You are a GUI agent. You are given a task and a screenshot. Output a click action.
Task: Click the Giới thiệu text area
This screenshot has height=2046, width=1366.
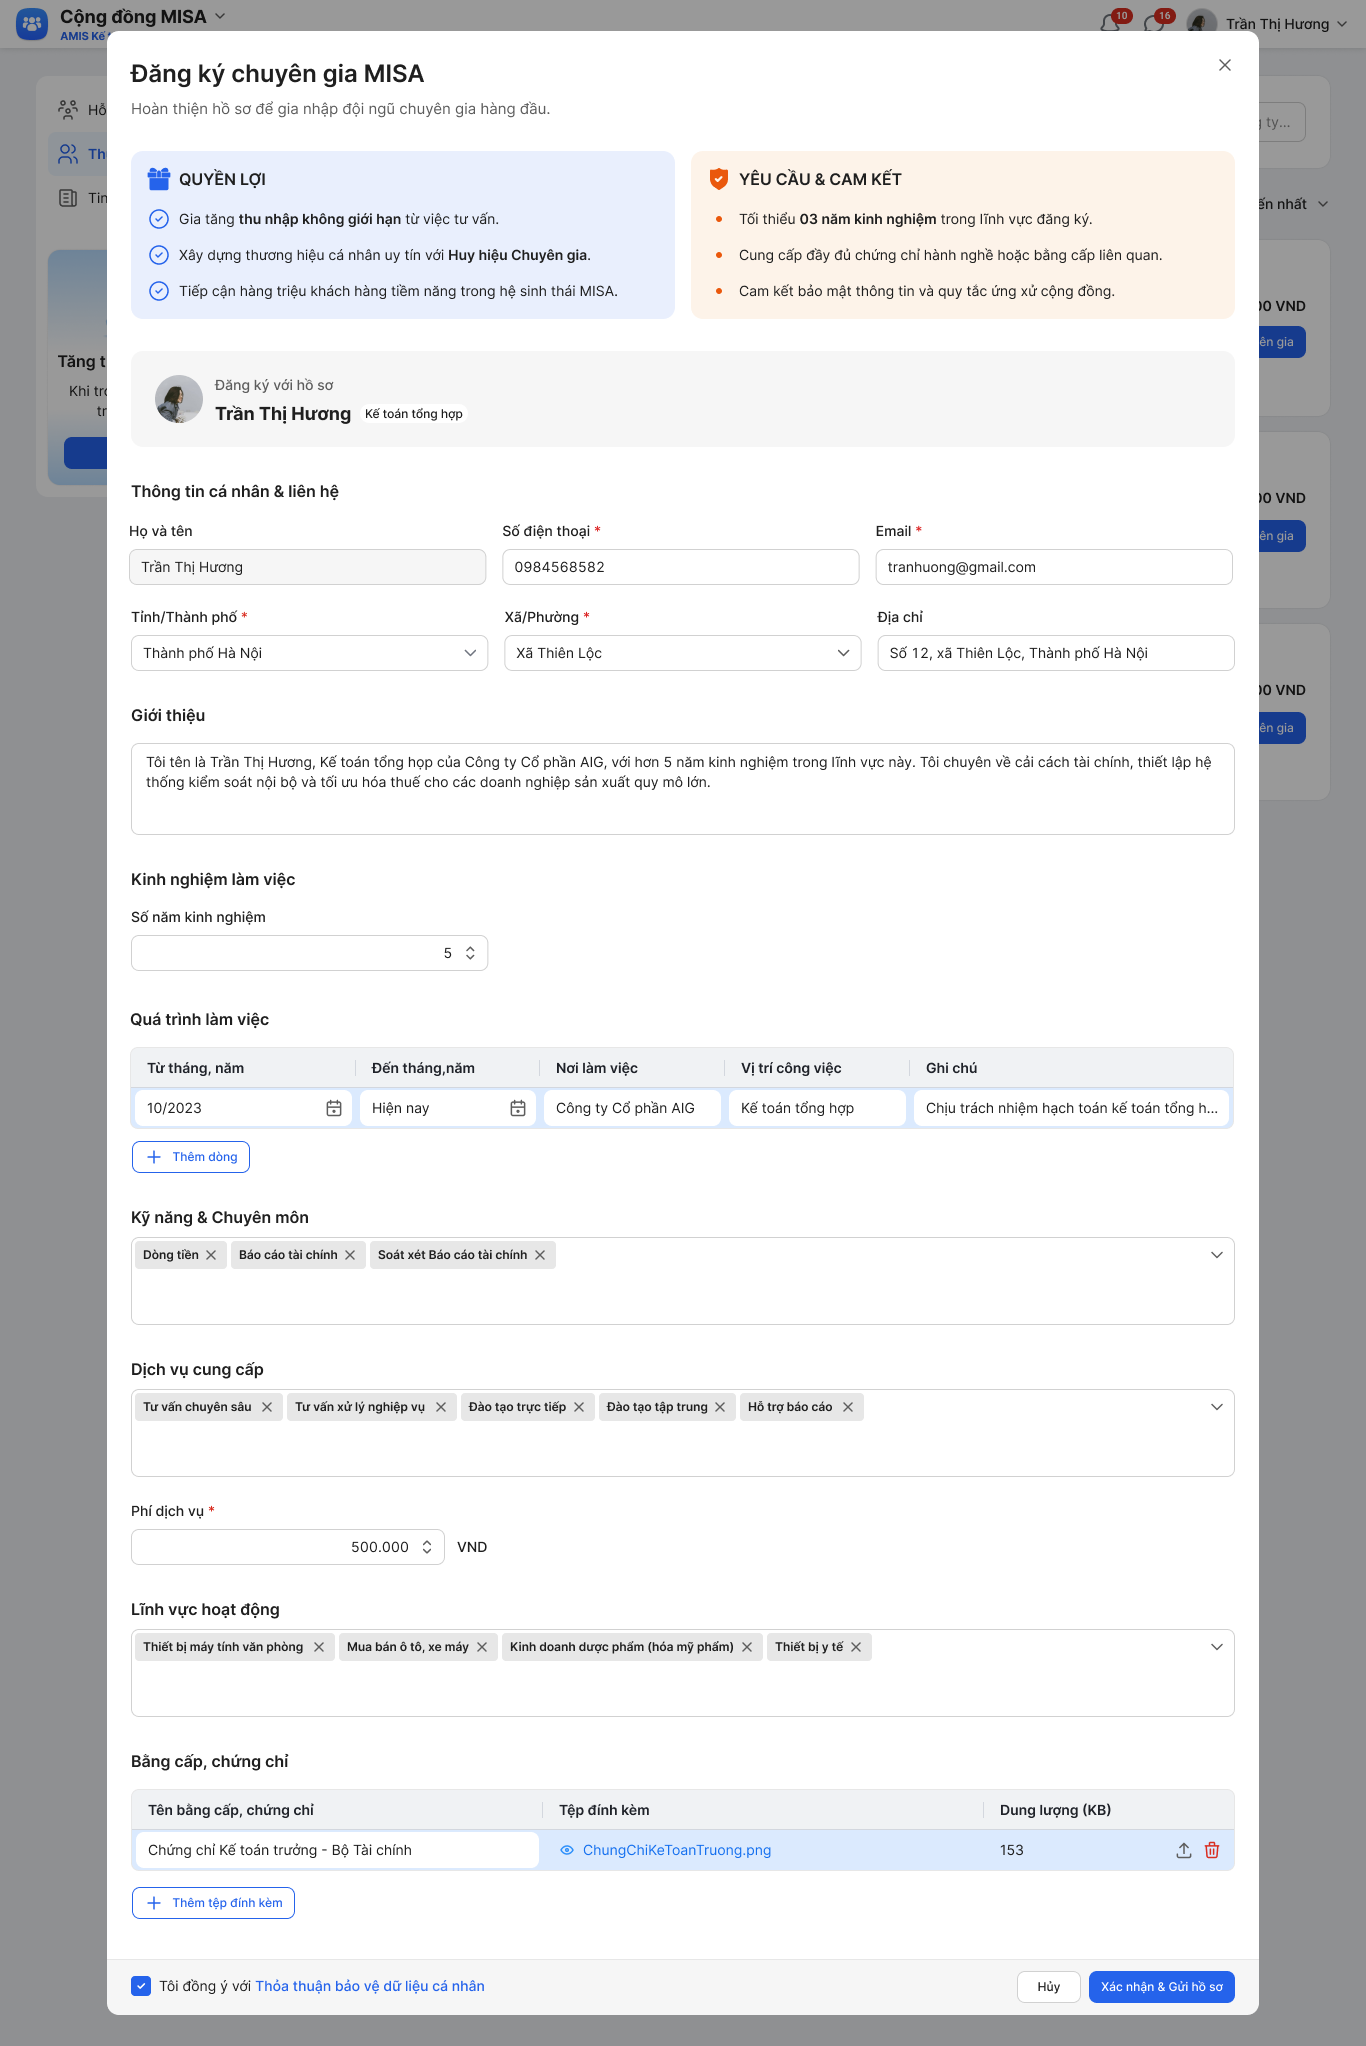click(x=683, y=789)
